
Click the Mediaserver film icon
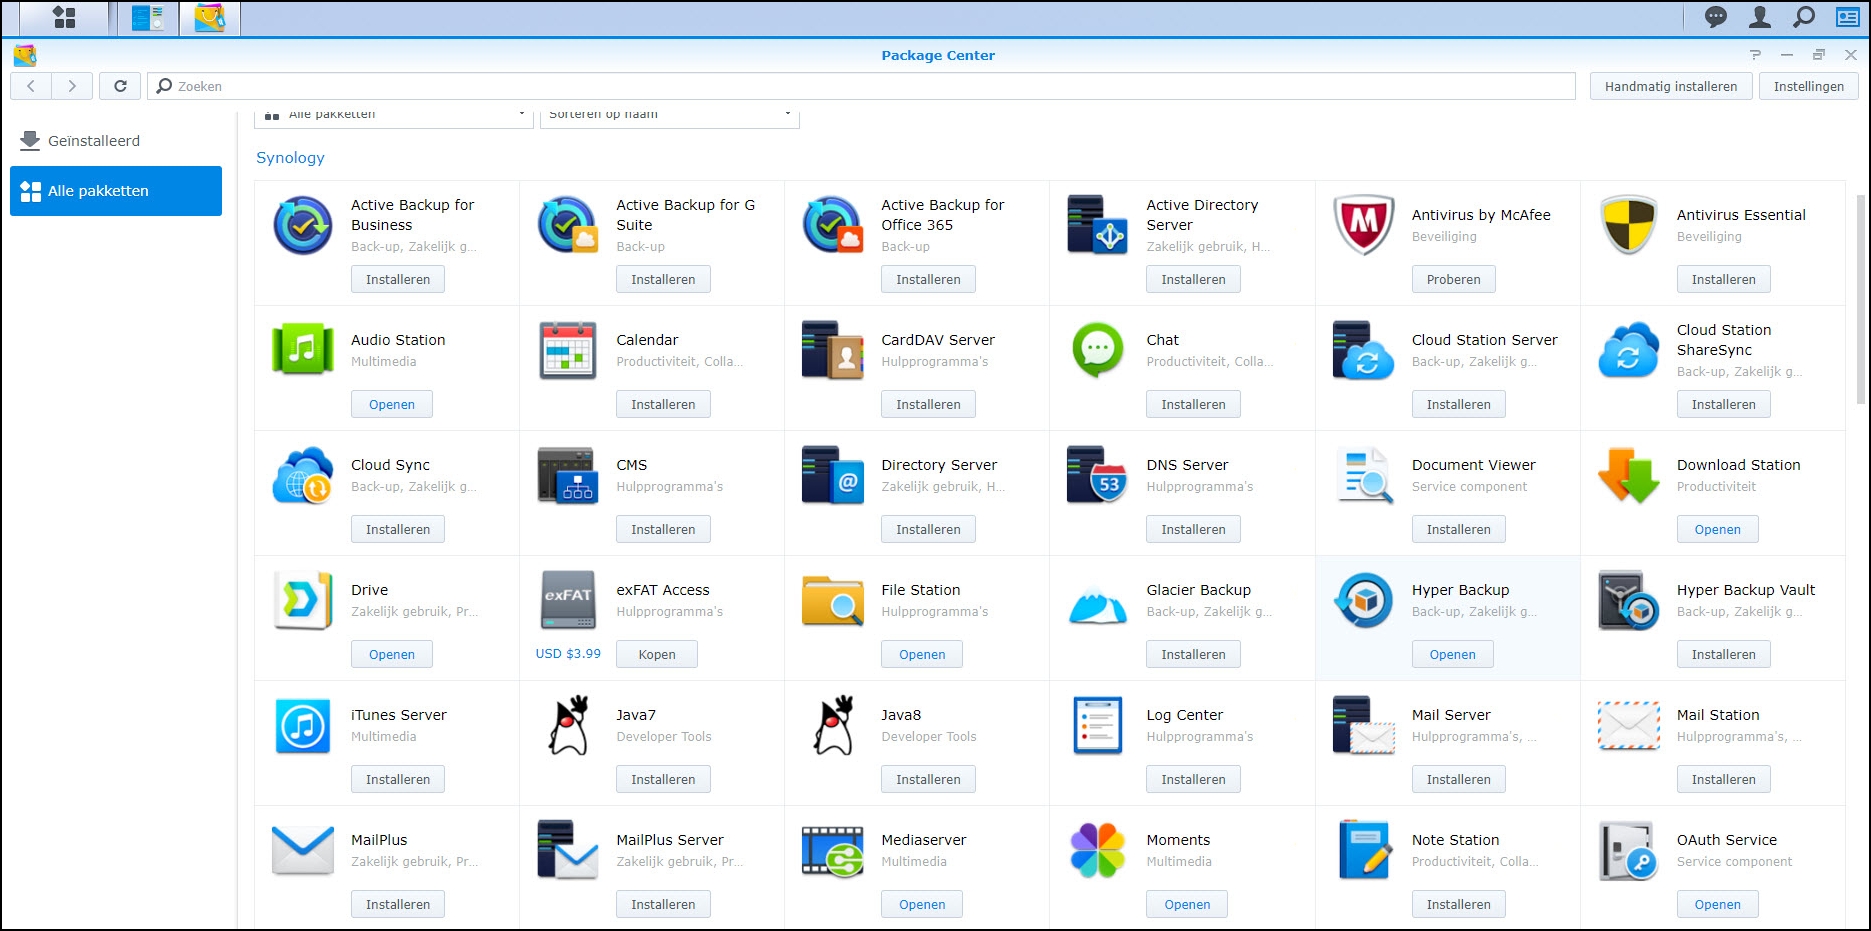[x=833, y=850]
